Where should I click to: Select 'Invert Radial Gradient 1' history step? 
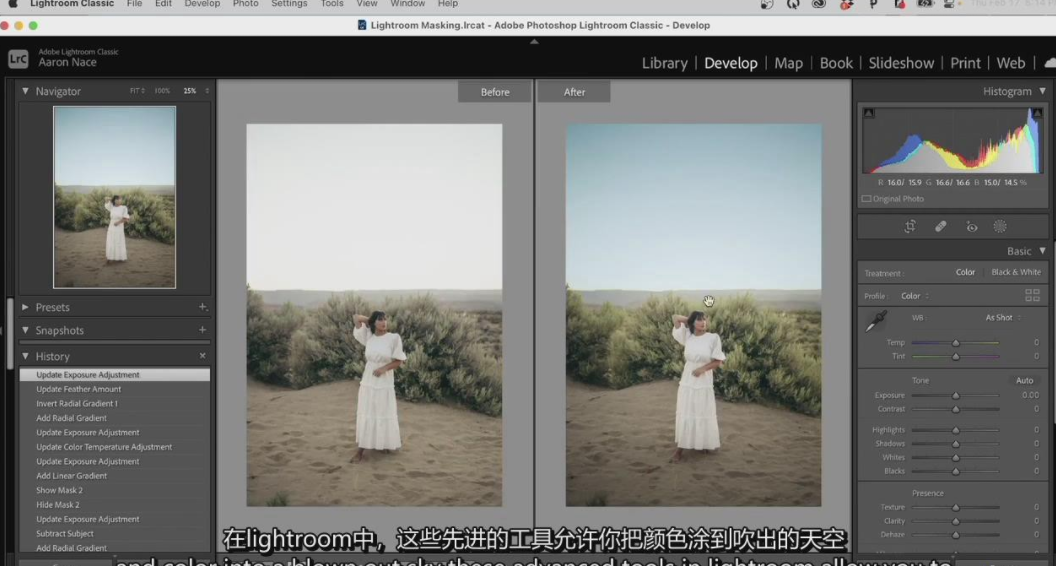114,404
